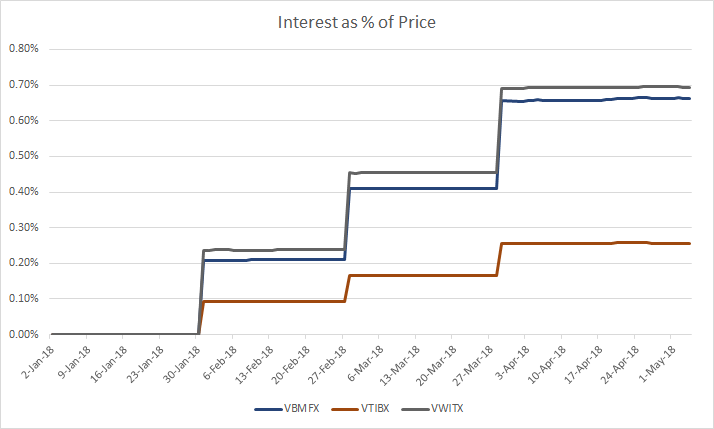This screenshot has width=714, height=429.
Task: Click the 0.30% y-axis label
Action: (x=24, y=227)
